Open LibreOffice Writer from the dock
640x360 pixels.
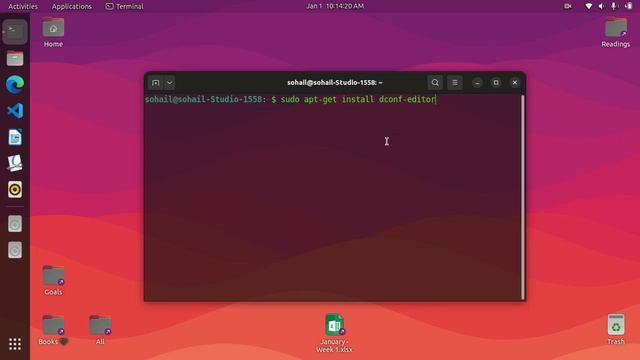[15, 137]
